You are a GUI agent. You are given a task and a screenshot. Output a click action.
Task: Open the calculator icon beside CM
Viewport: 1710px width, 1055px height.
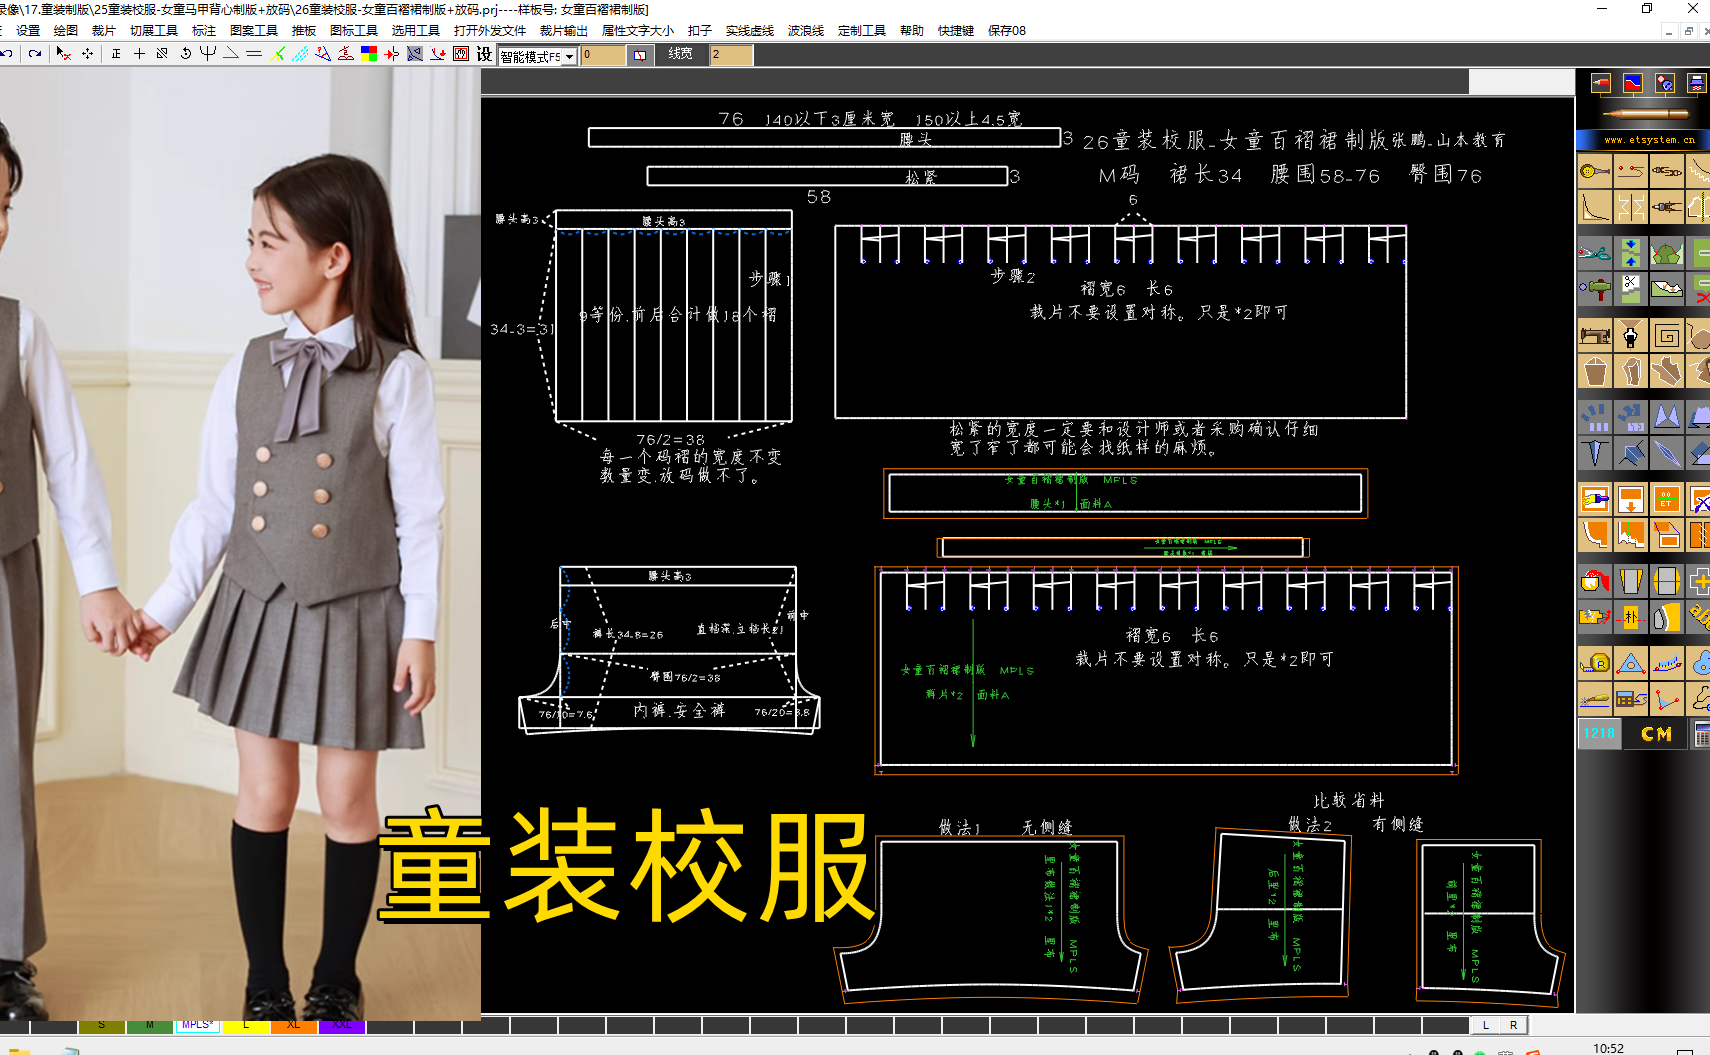coord(1700,734)
